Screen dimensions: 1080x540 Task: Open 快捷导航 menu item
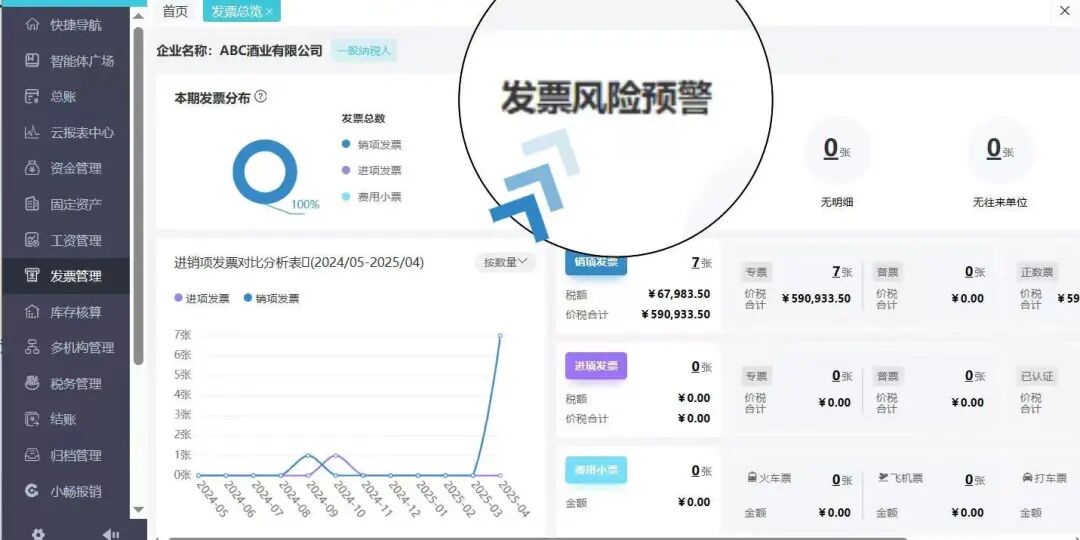(65, 25)
